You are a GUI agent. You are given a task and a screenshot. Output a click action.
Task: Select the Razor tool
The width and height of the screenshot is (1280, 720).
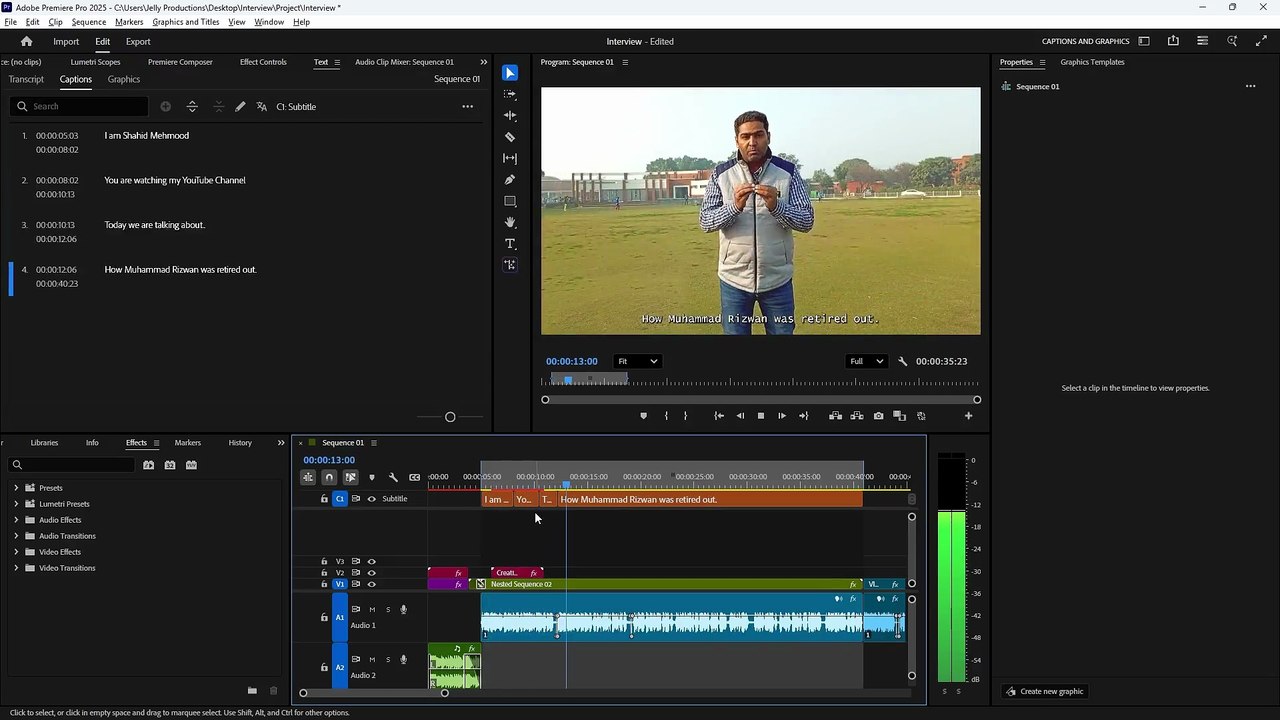coord(510,137)
